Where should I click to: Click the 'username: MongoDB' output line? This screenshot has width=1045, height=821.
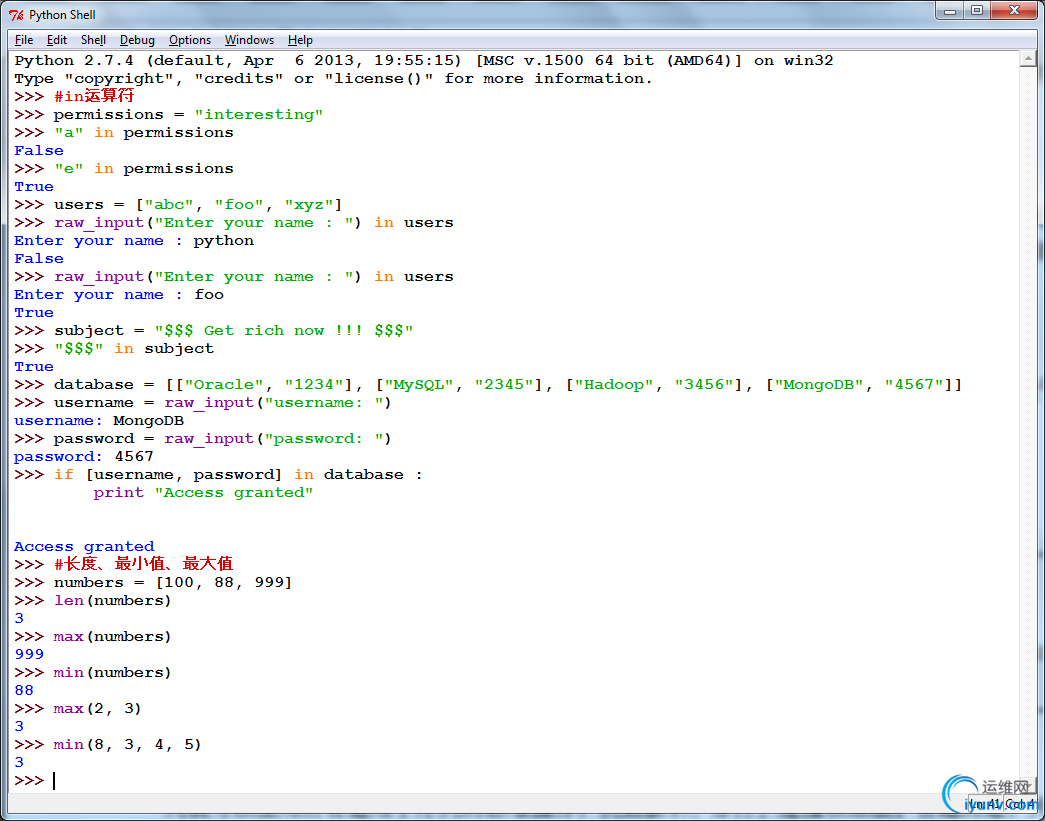pyautogui.click(x=99, y=420)
